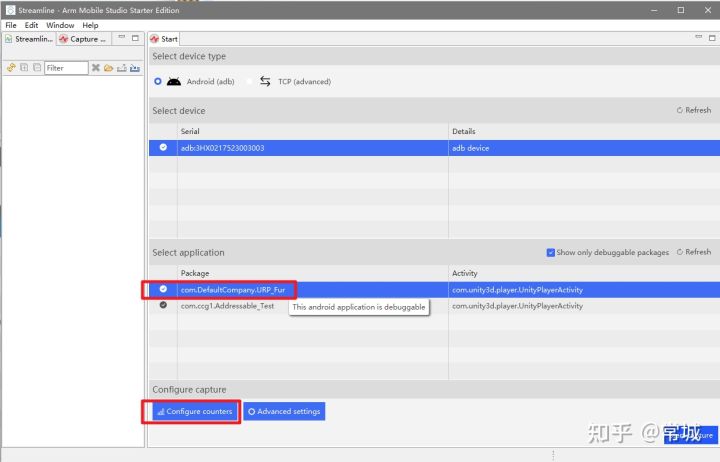Open the Edit menu

[31, 25]
